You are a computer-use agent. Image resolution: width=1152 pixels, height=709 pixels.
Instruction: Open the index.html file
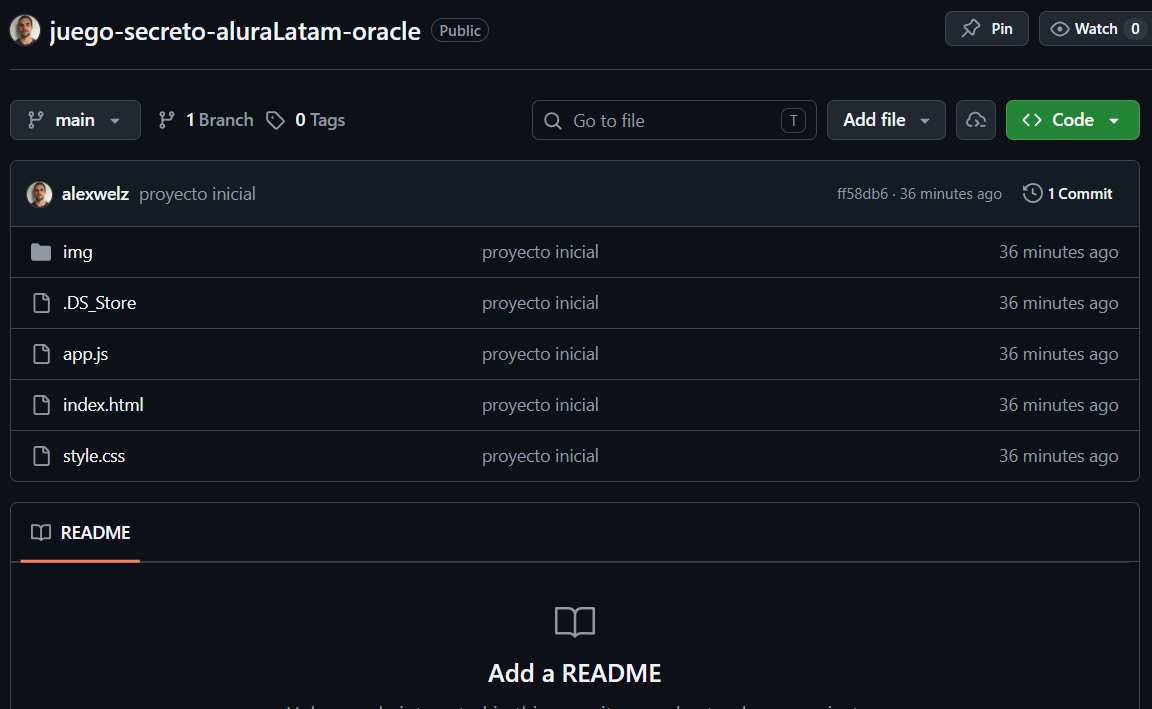pos(104,405)
